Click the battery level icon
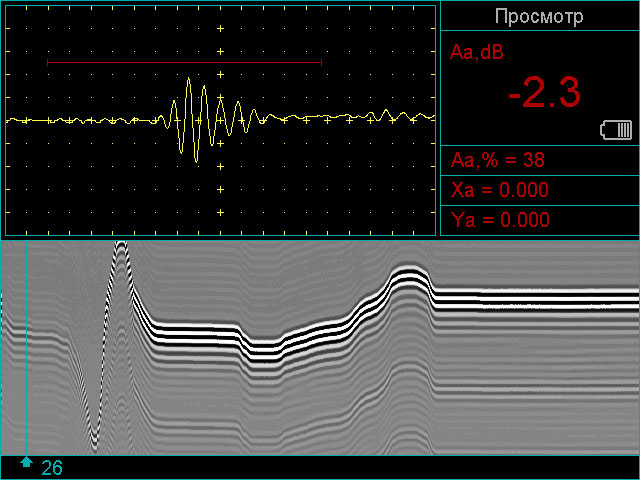 click(x=616, y=130)
